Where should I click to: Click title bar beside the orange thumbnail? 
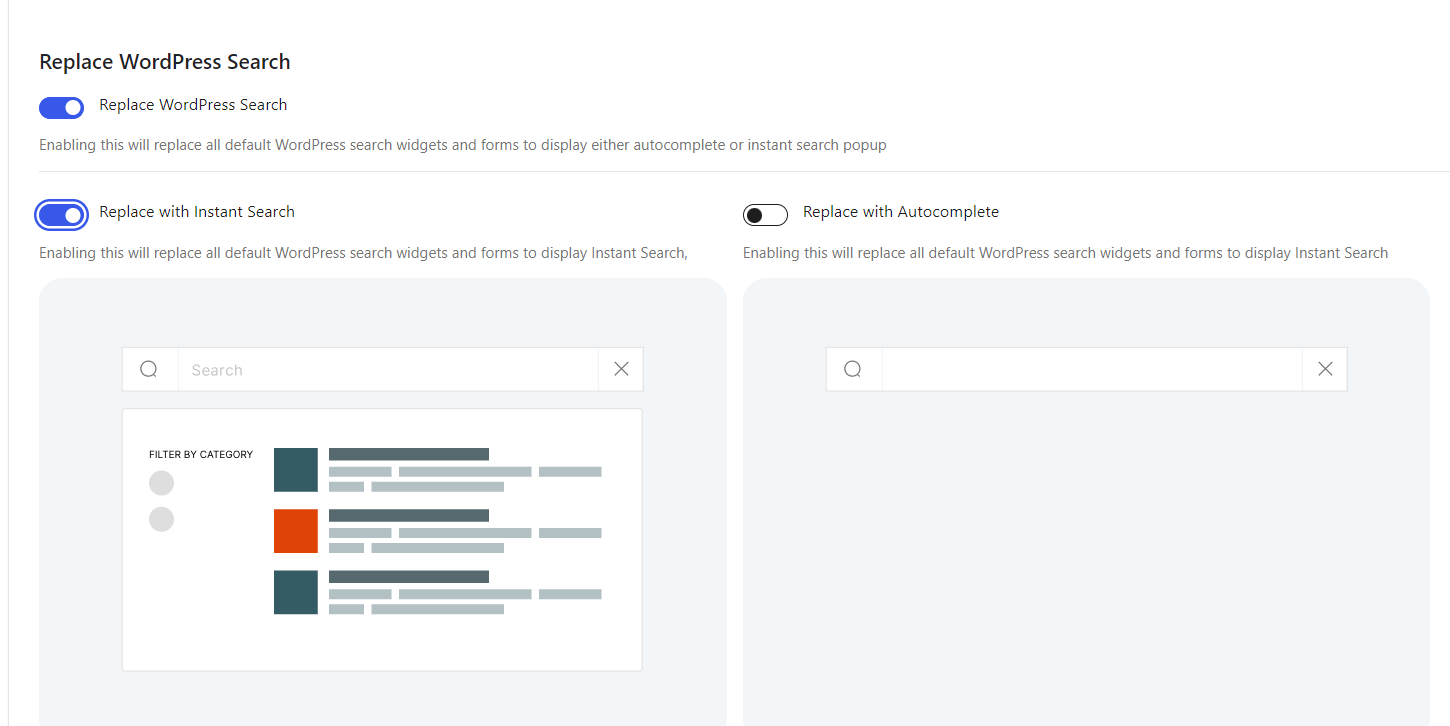[x=408, y=515]
